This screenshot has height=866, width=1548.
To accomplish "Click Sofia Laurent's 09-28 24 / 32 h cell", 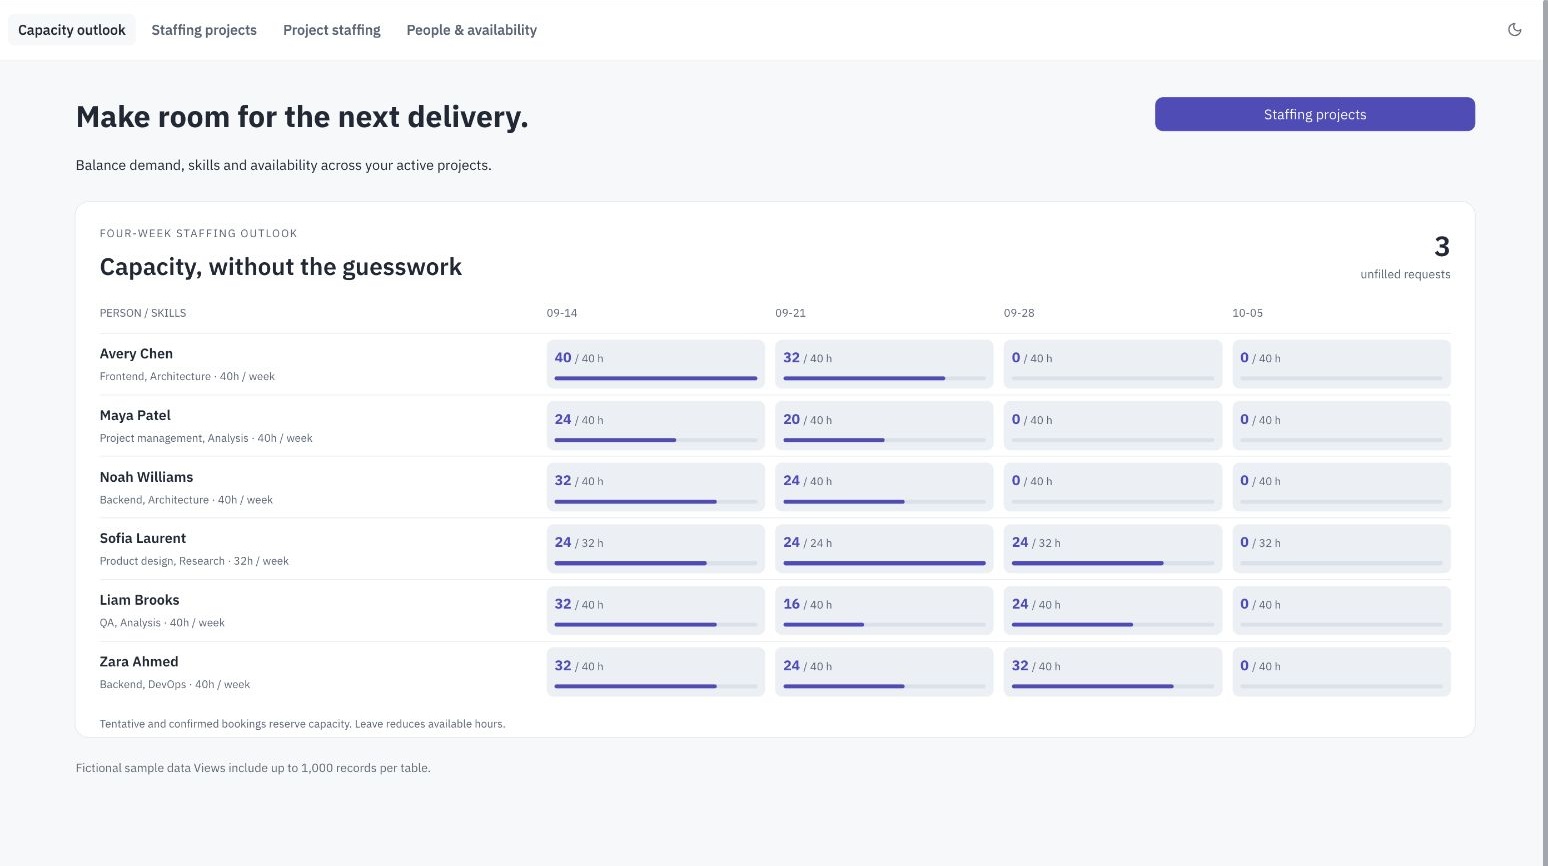I will coord(1113,549).
